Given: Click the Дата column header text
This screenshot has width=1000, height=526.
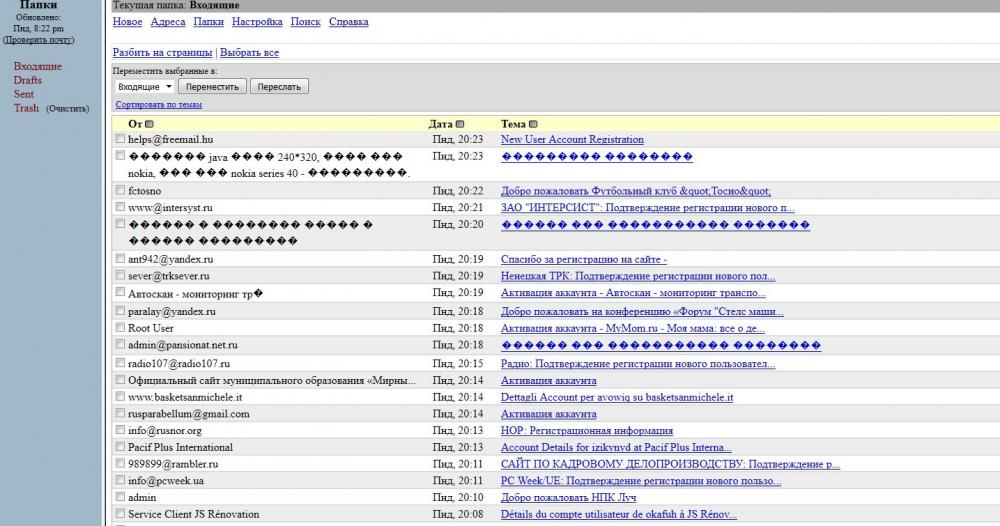Looking at the screenshot, I should (440, 124).
